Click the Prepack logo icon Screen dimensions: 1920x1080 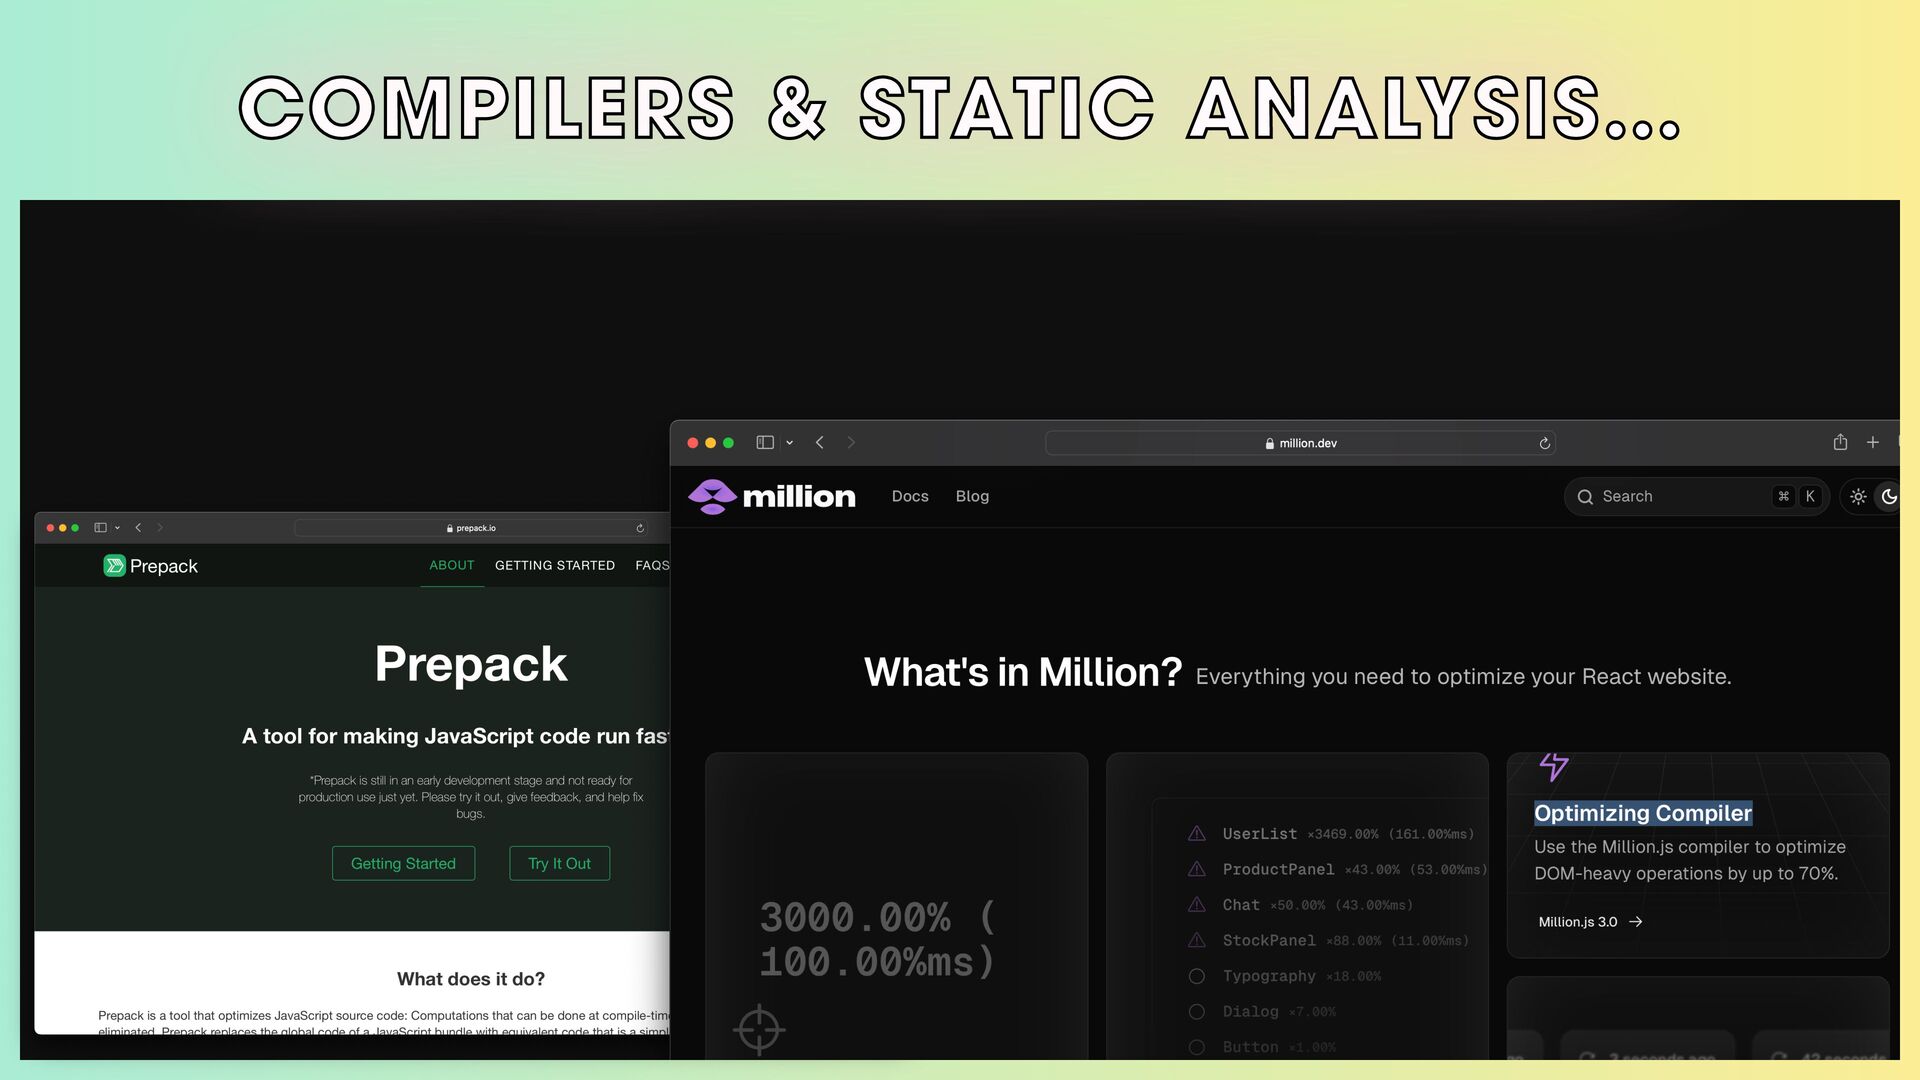[x=114, y=566]
